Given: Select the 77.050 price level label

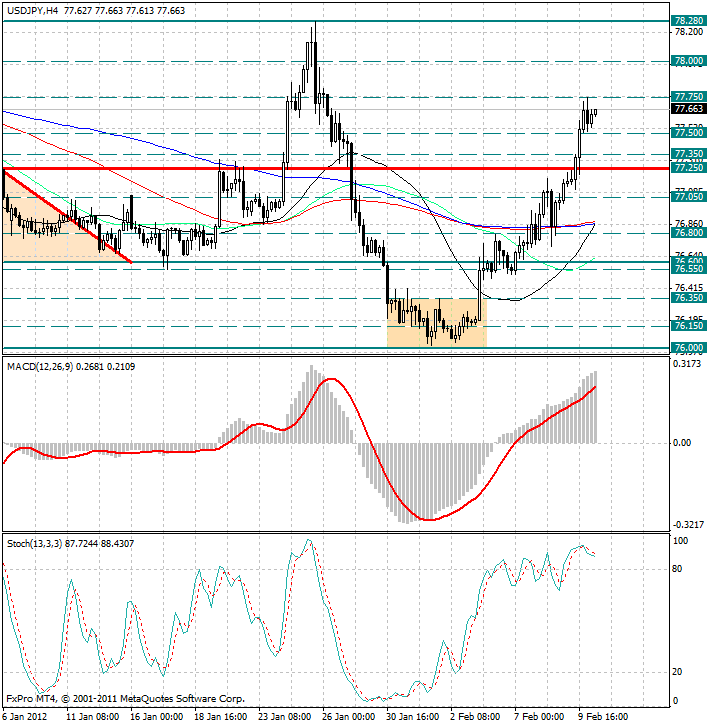Looking at the screenshot, I should point(689,197).
